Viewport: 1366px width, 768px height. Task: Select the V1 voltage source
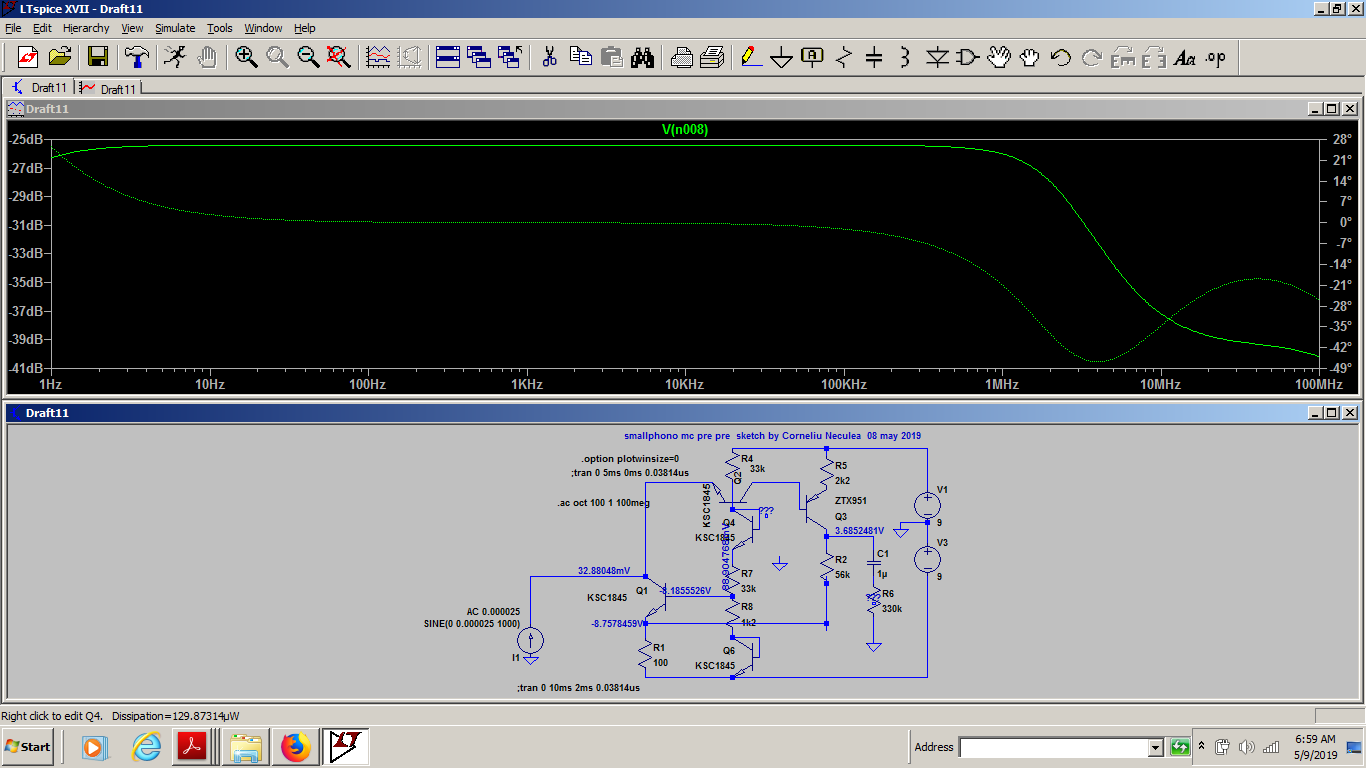928,505
